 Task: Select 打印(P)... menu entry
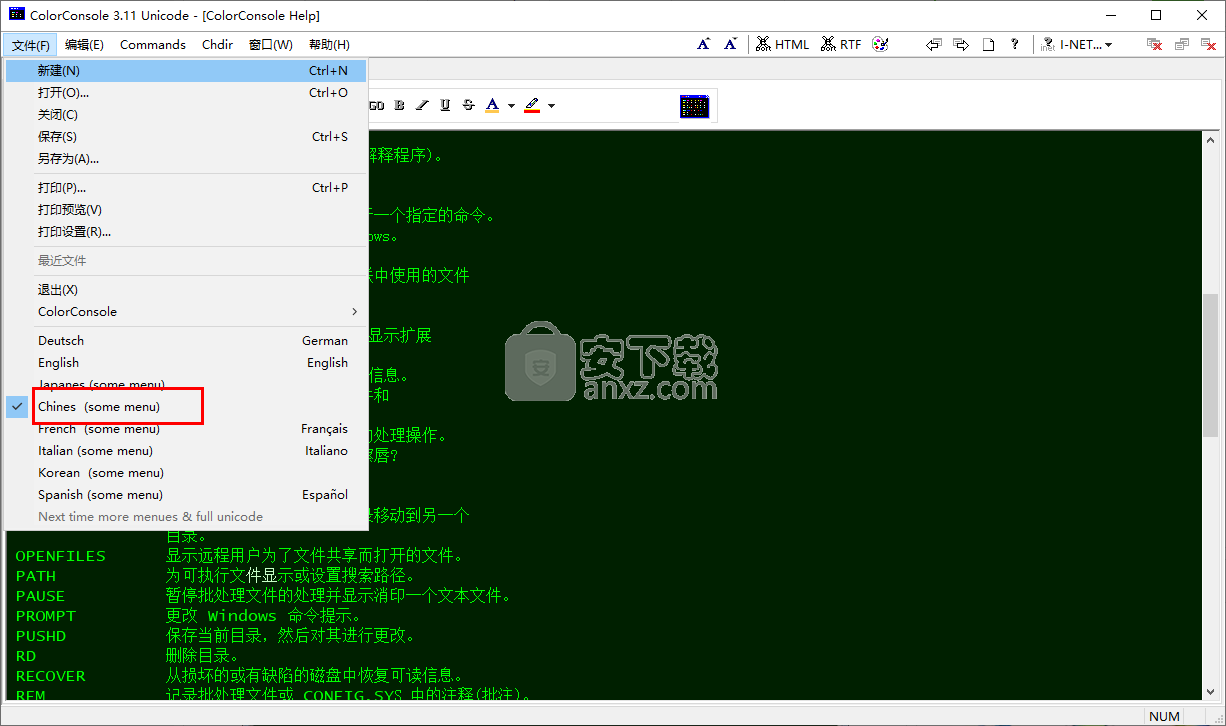point(187,188)
